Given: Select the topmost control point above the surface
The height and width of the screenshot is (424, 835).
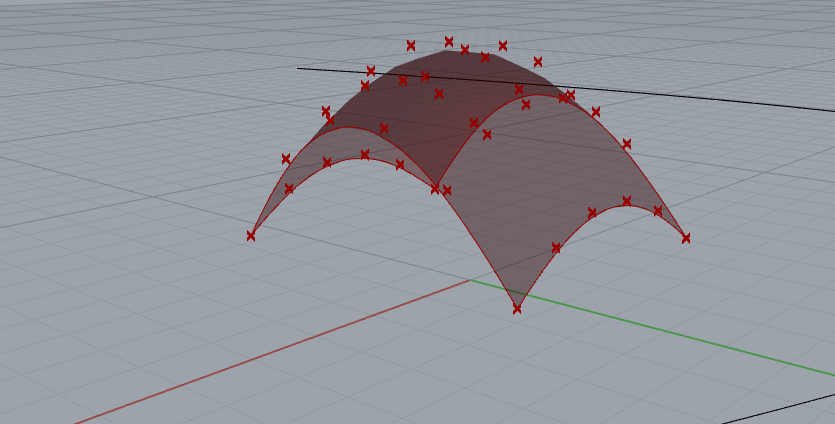Looking at the screenshot, I should coord(449,42).
